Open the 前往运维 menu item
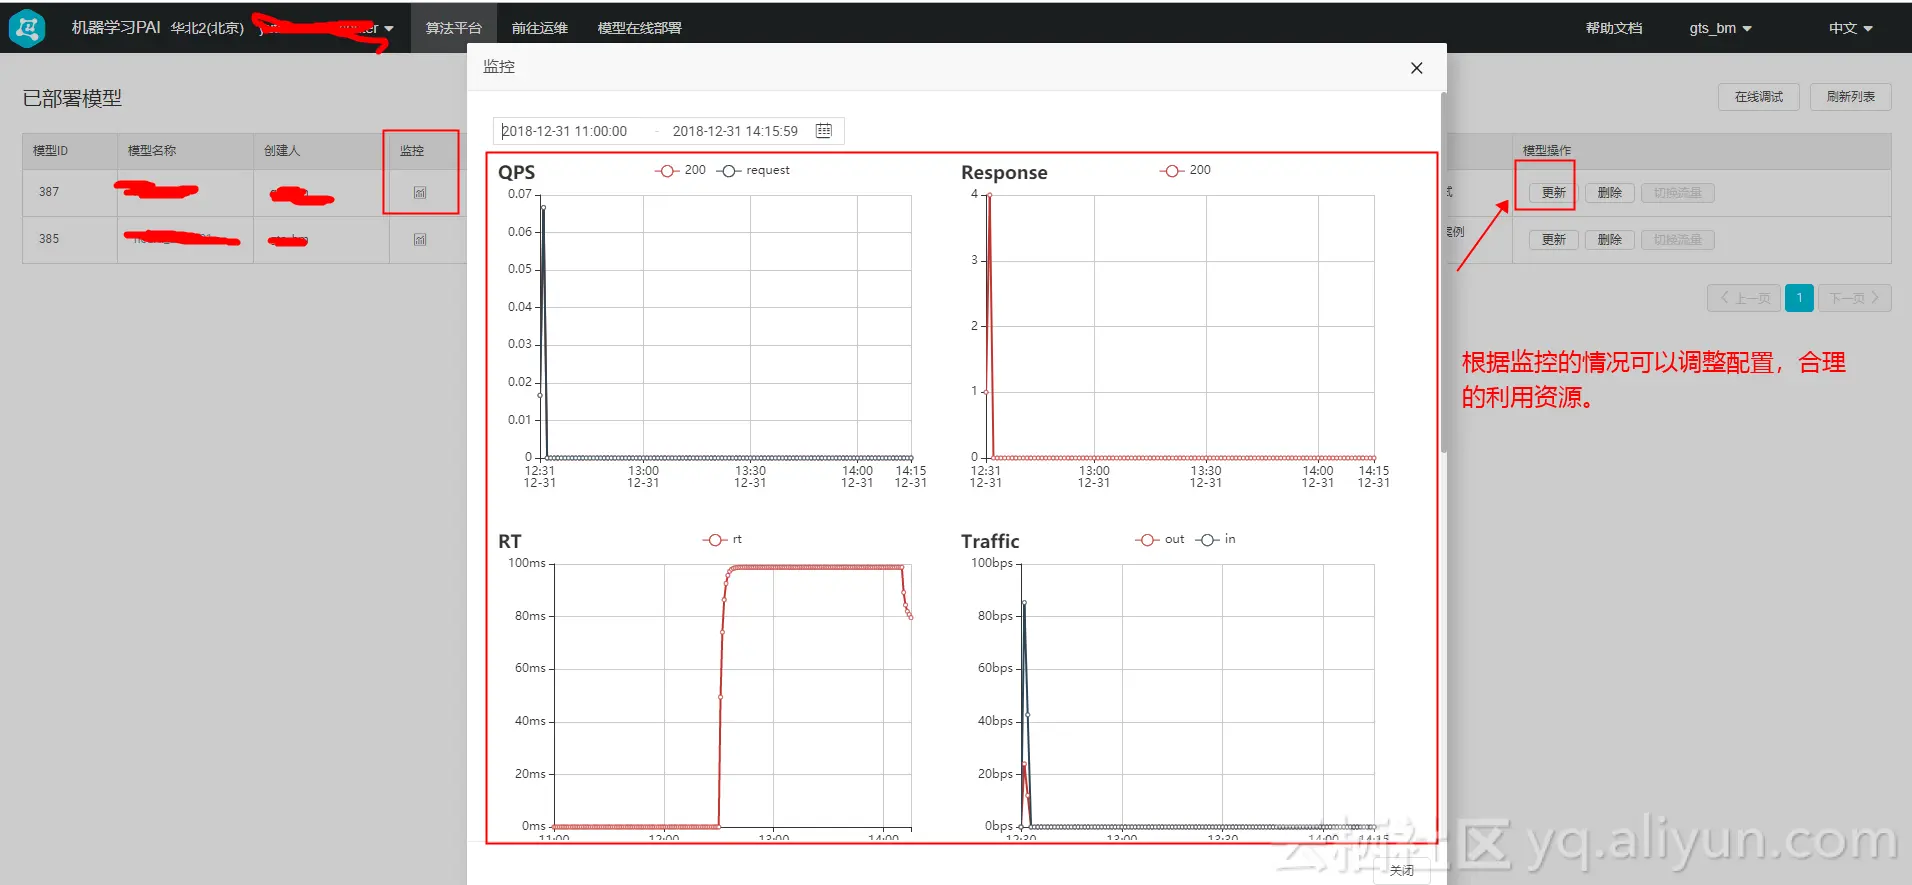Screen dimensions: 1912x885 pyautogui.click(x=540, y=28)
